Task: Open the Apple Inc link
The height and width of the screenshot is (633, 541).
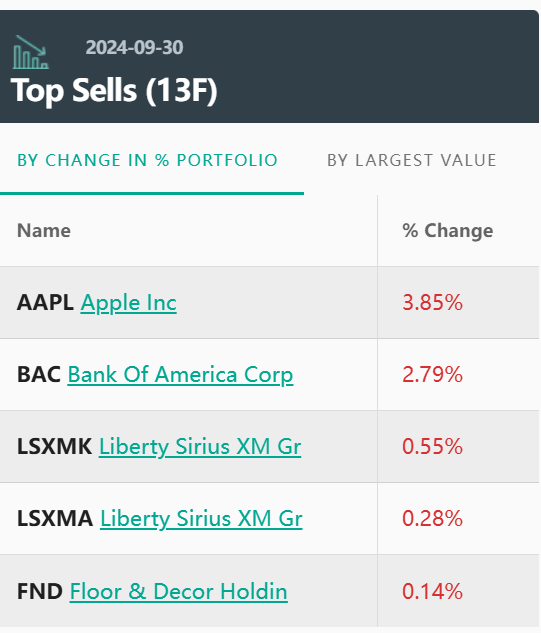Action: click(x=128, y=303)
